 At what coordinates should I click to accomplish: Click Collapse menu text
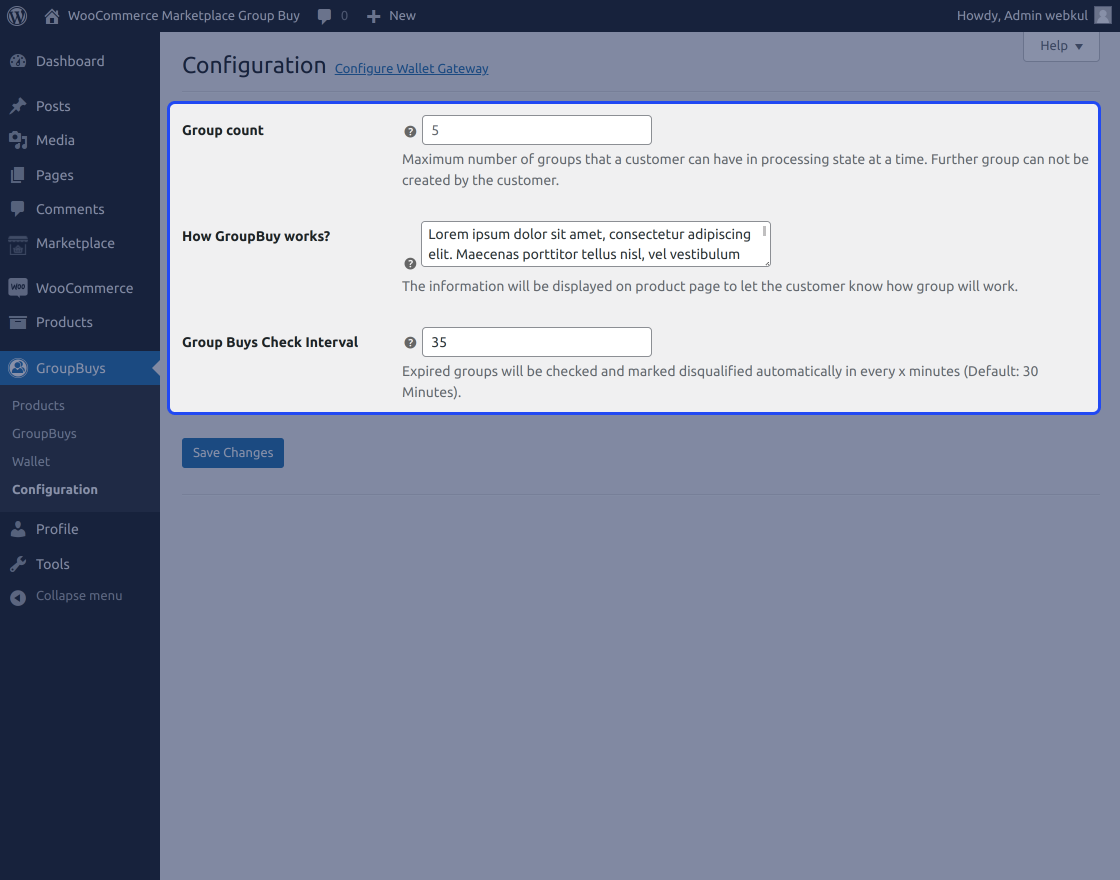coord(79,596)
